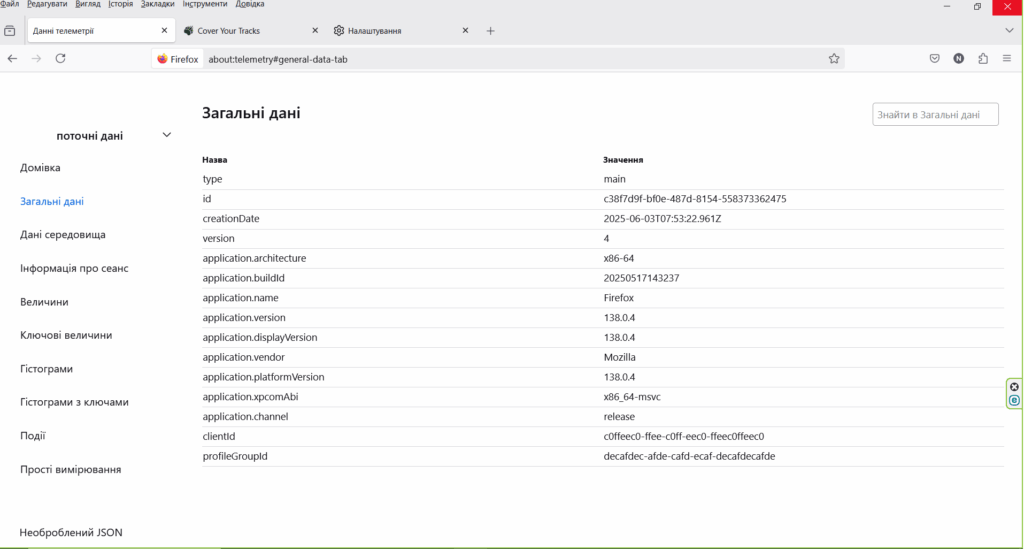Click the application.displayVersion name cell
Viewport: 1024px width, 549px height.
(x=260, y=337)
